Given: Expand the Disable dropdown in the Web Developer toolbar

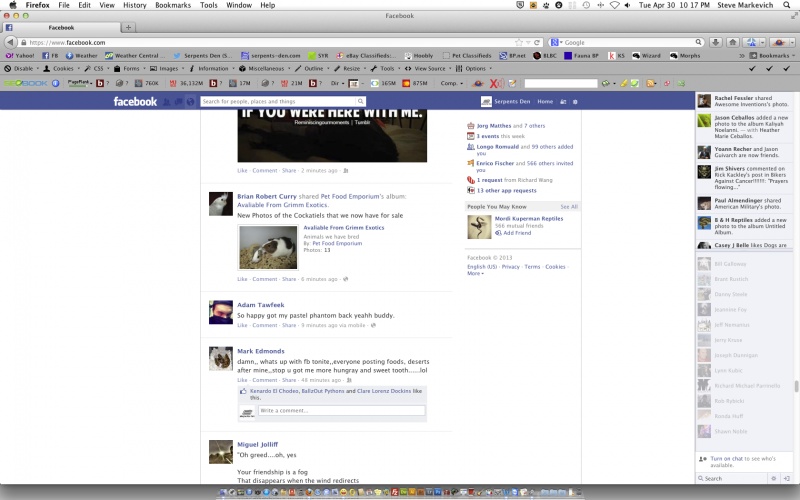Looking at the screenshot, I should pyautogui.click(x=22, y=68).
